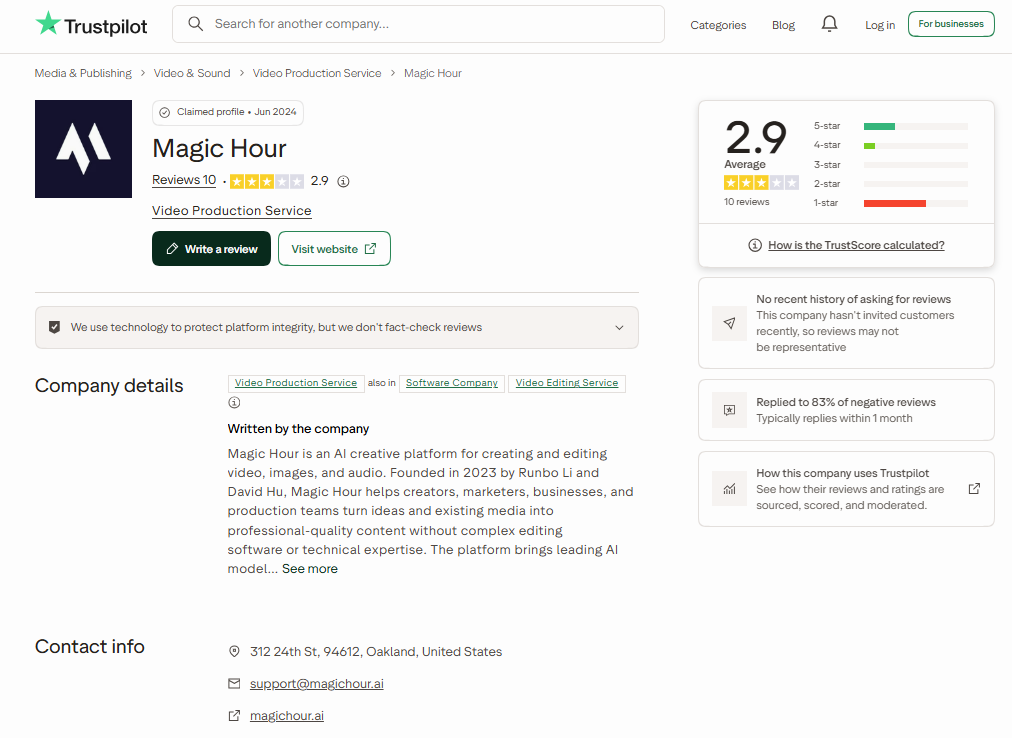The image size is (1012, 738).
Task: Click the location pin icon near the address
Action: (x=234, y=651)
